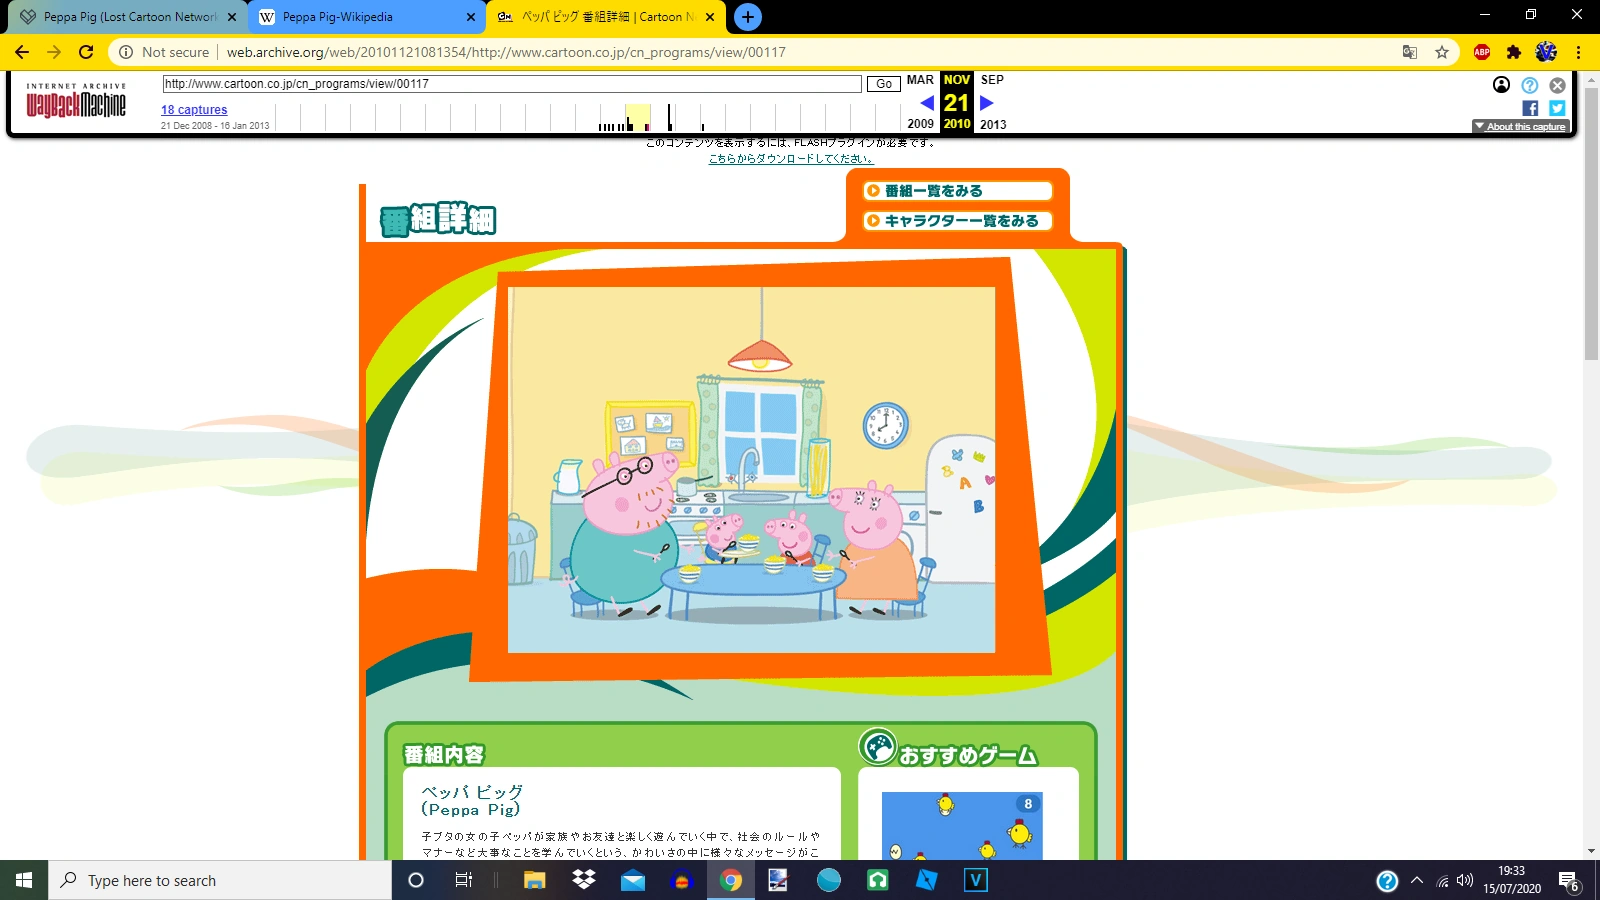Open the Adblock Plus extension
The height and width of the screenshot is (900, 1600).
tap(1482, 52)
